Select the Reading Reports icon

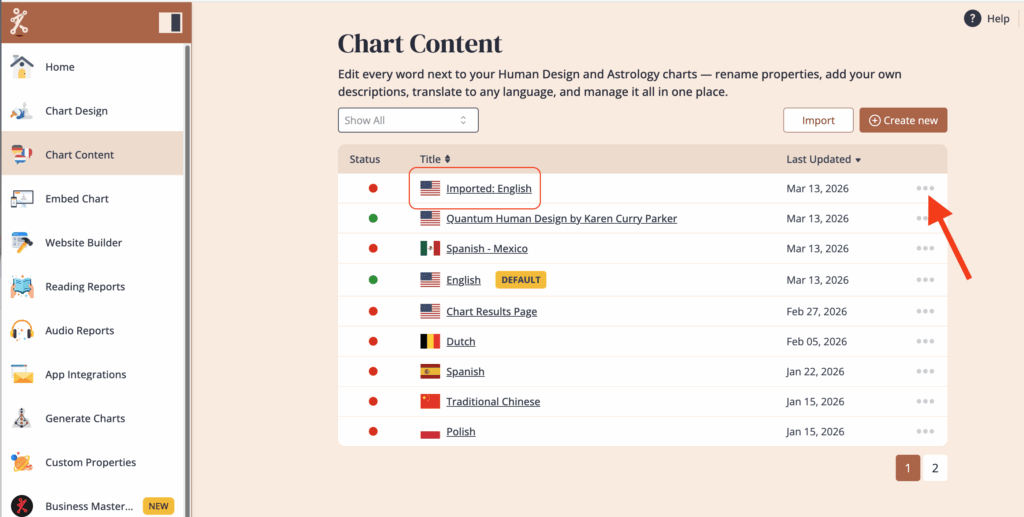tap(22, 287)
